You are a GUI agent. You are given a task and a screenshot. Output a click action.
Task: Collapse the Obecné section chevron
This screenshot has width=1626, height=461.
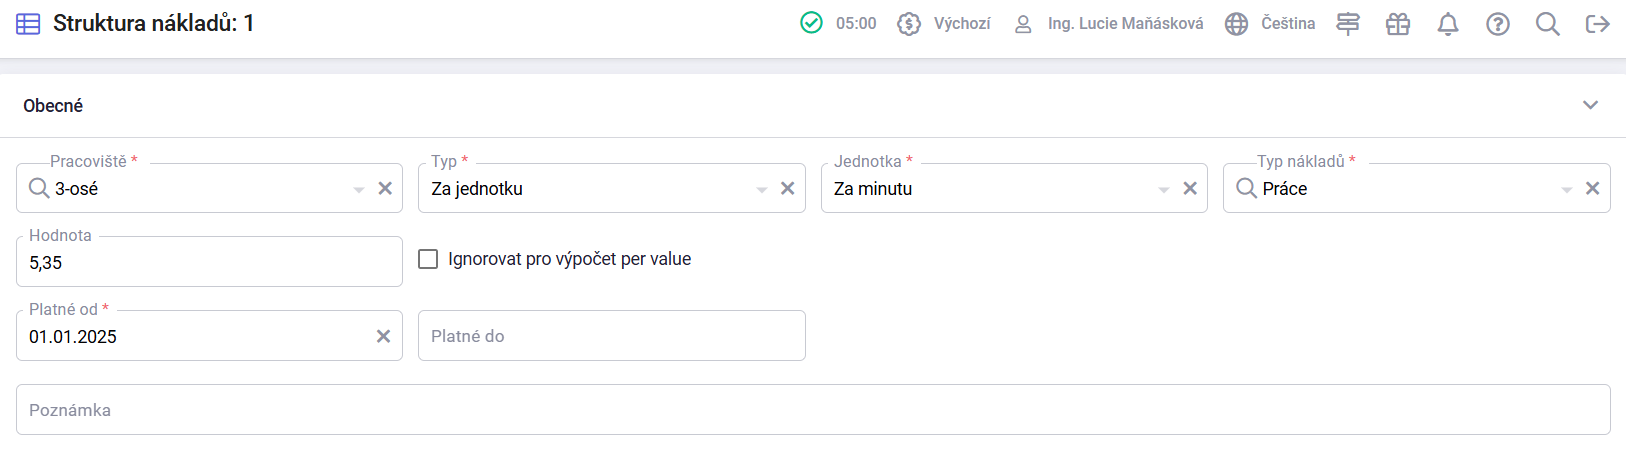[1590, 105]
